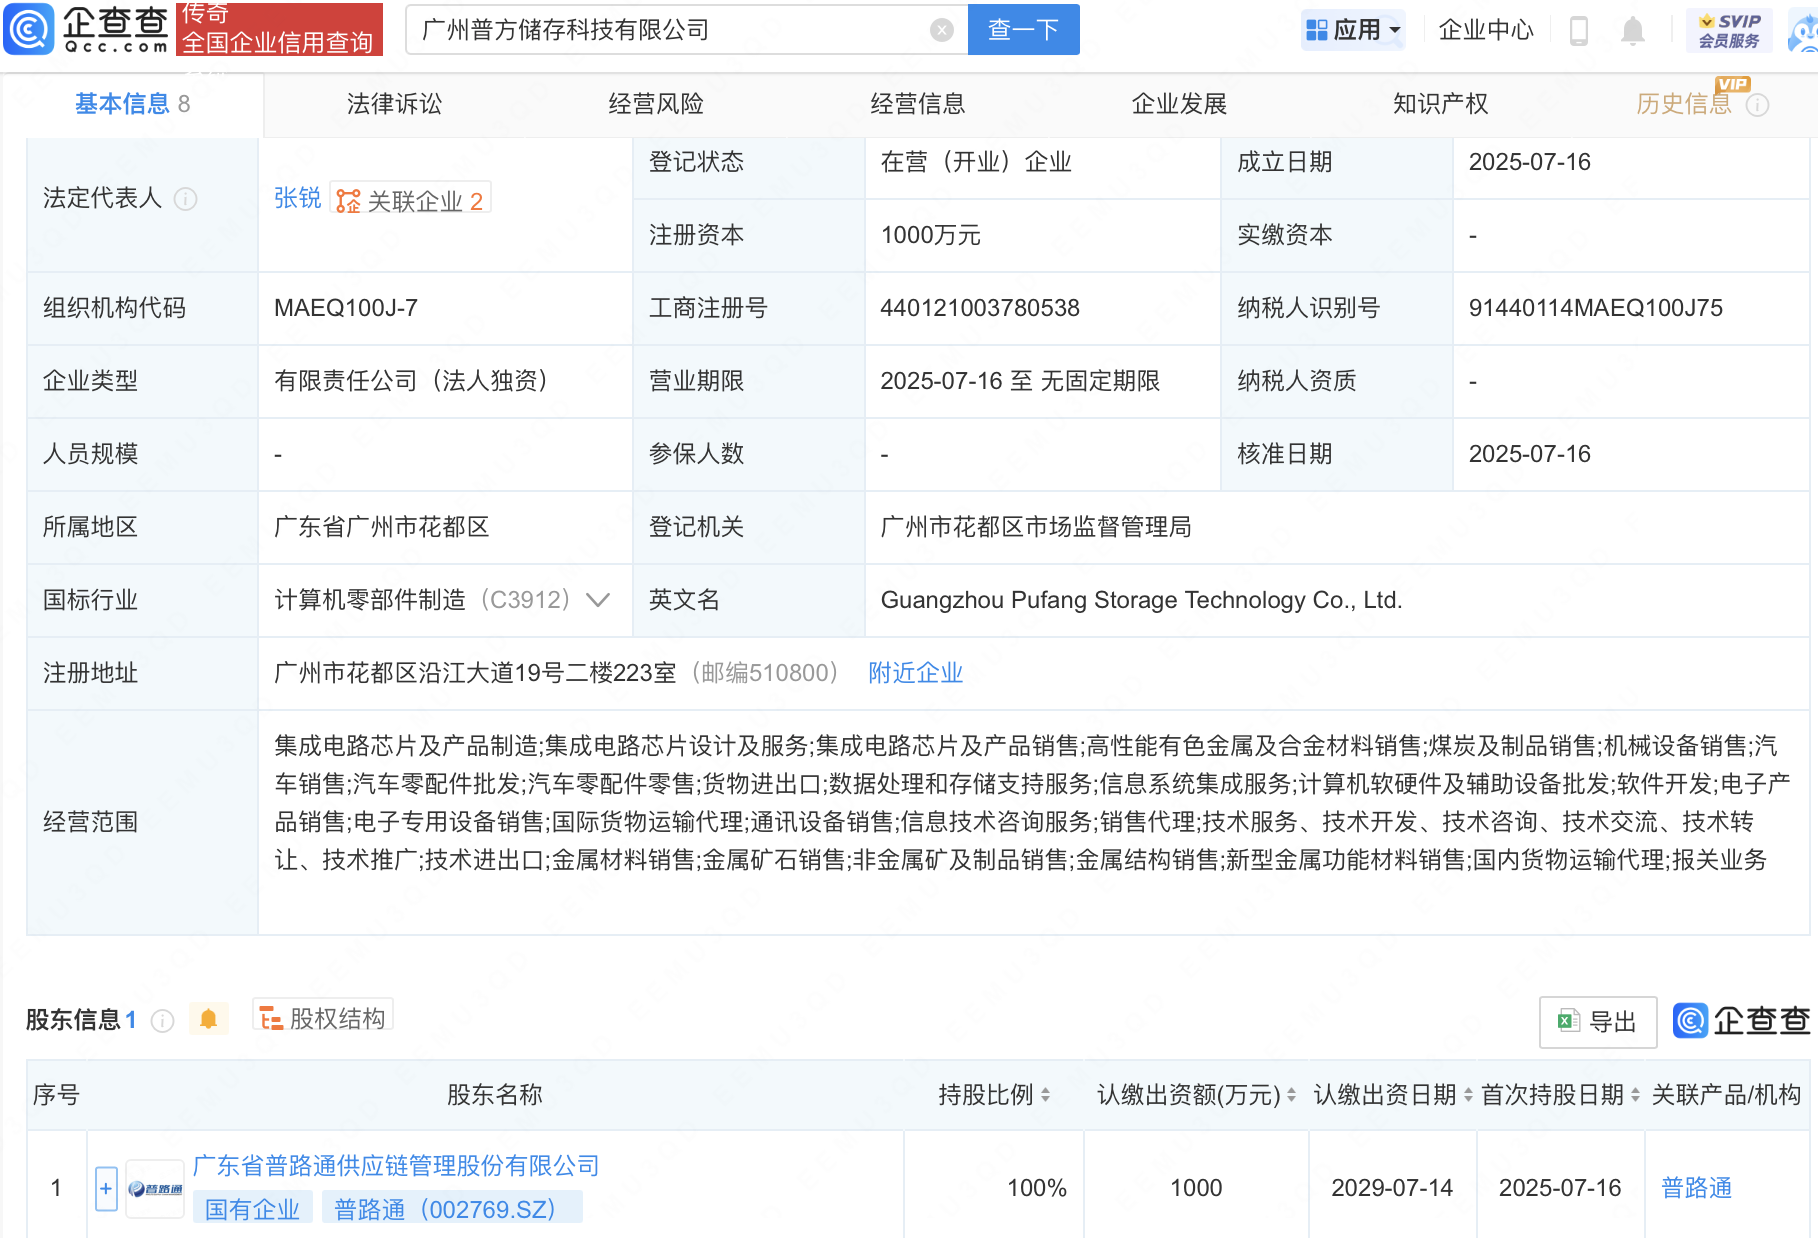The image size is (1818, 1238).
Task: Click English name Guangzhou Pufang Storage Technology
Action: coord(1142,600)
